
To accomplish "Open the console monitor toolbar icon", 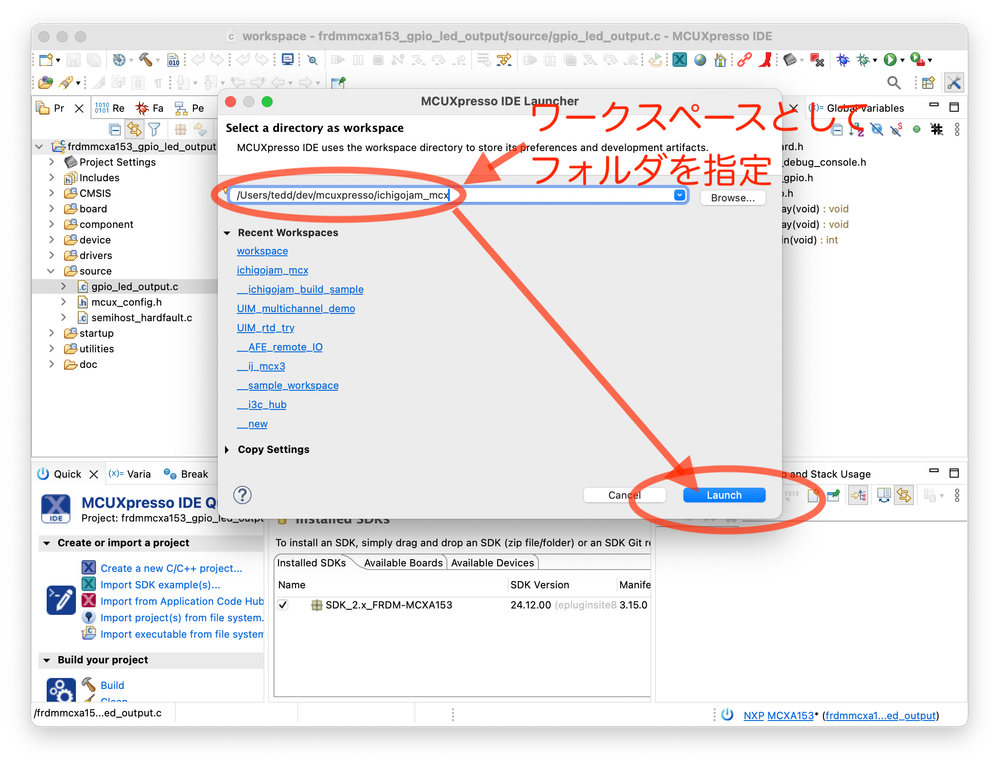I will [x=288, y=60].
